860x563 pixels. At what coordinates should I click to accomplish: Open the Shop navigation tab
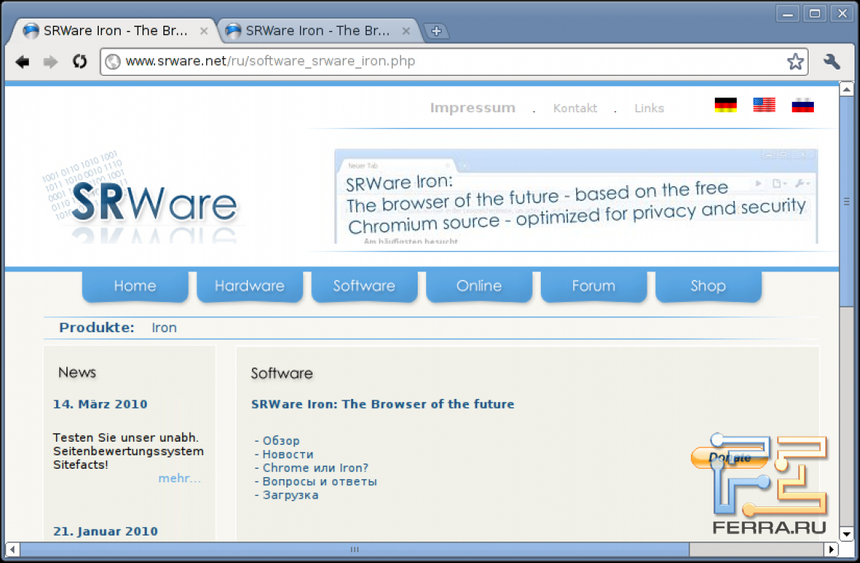click(708, 286)
